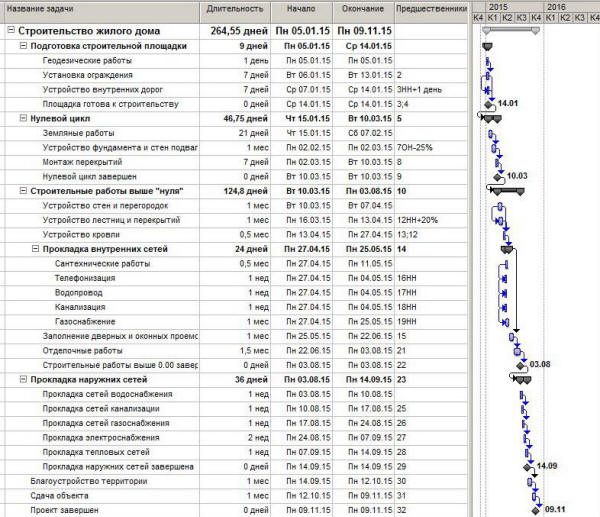Image resolution: width=600 pixels, height=517 pixels.
Task: Select the Водопровод task name
Action: click(x=78, y=293)
